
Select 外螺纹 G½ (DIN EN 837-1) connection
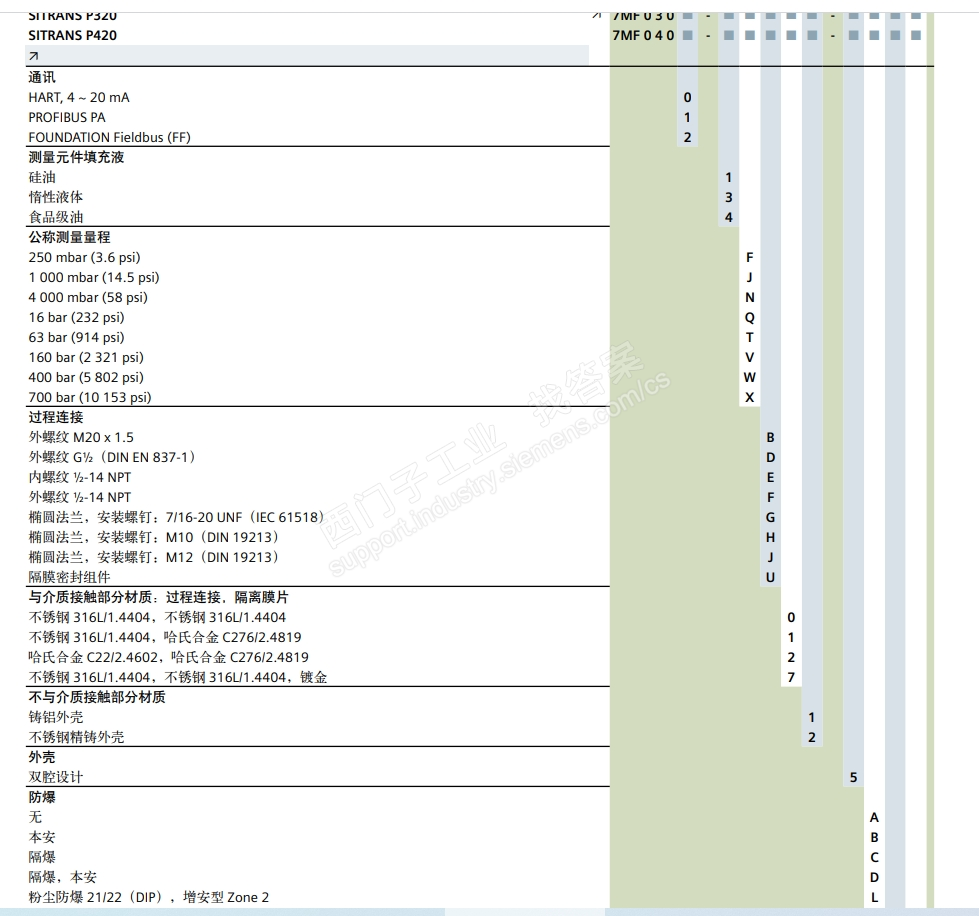click(x=113, y=457)
